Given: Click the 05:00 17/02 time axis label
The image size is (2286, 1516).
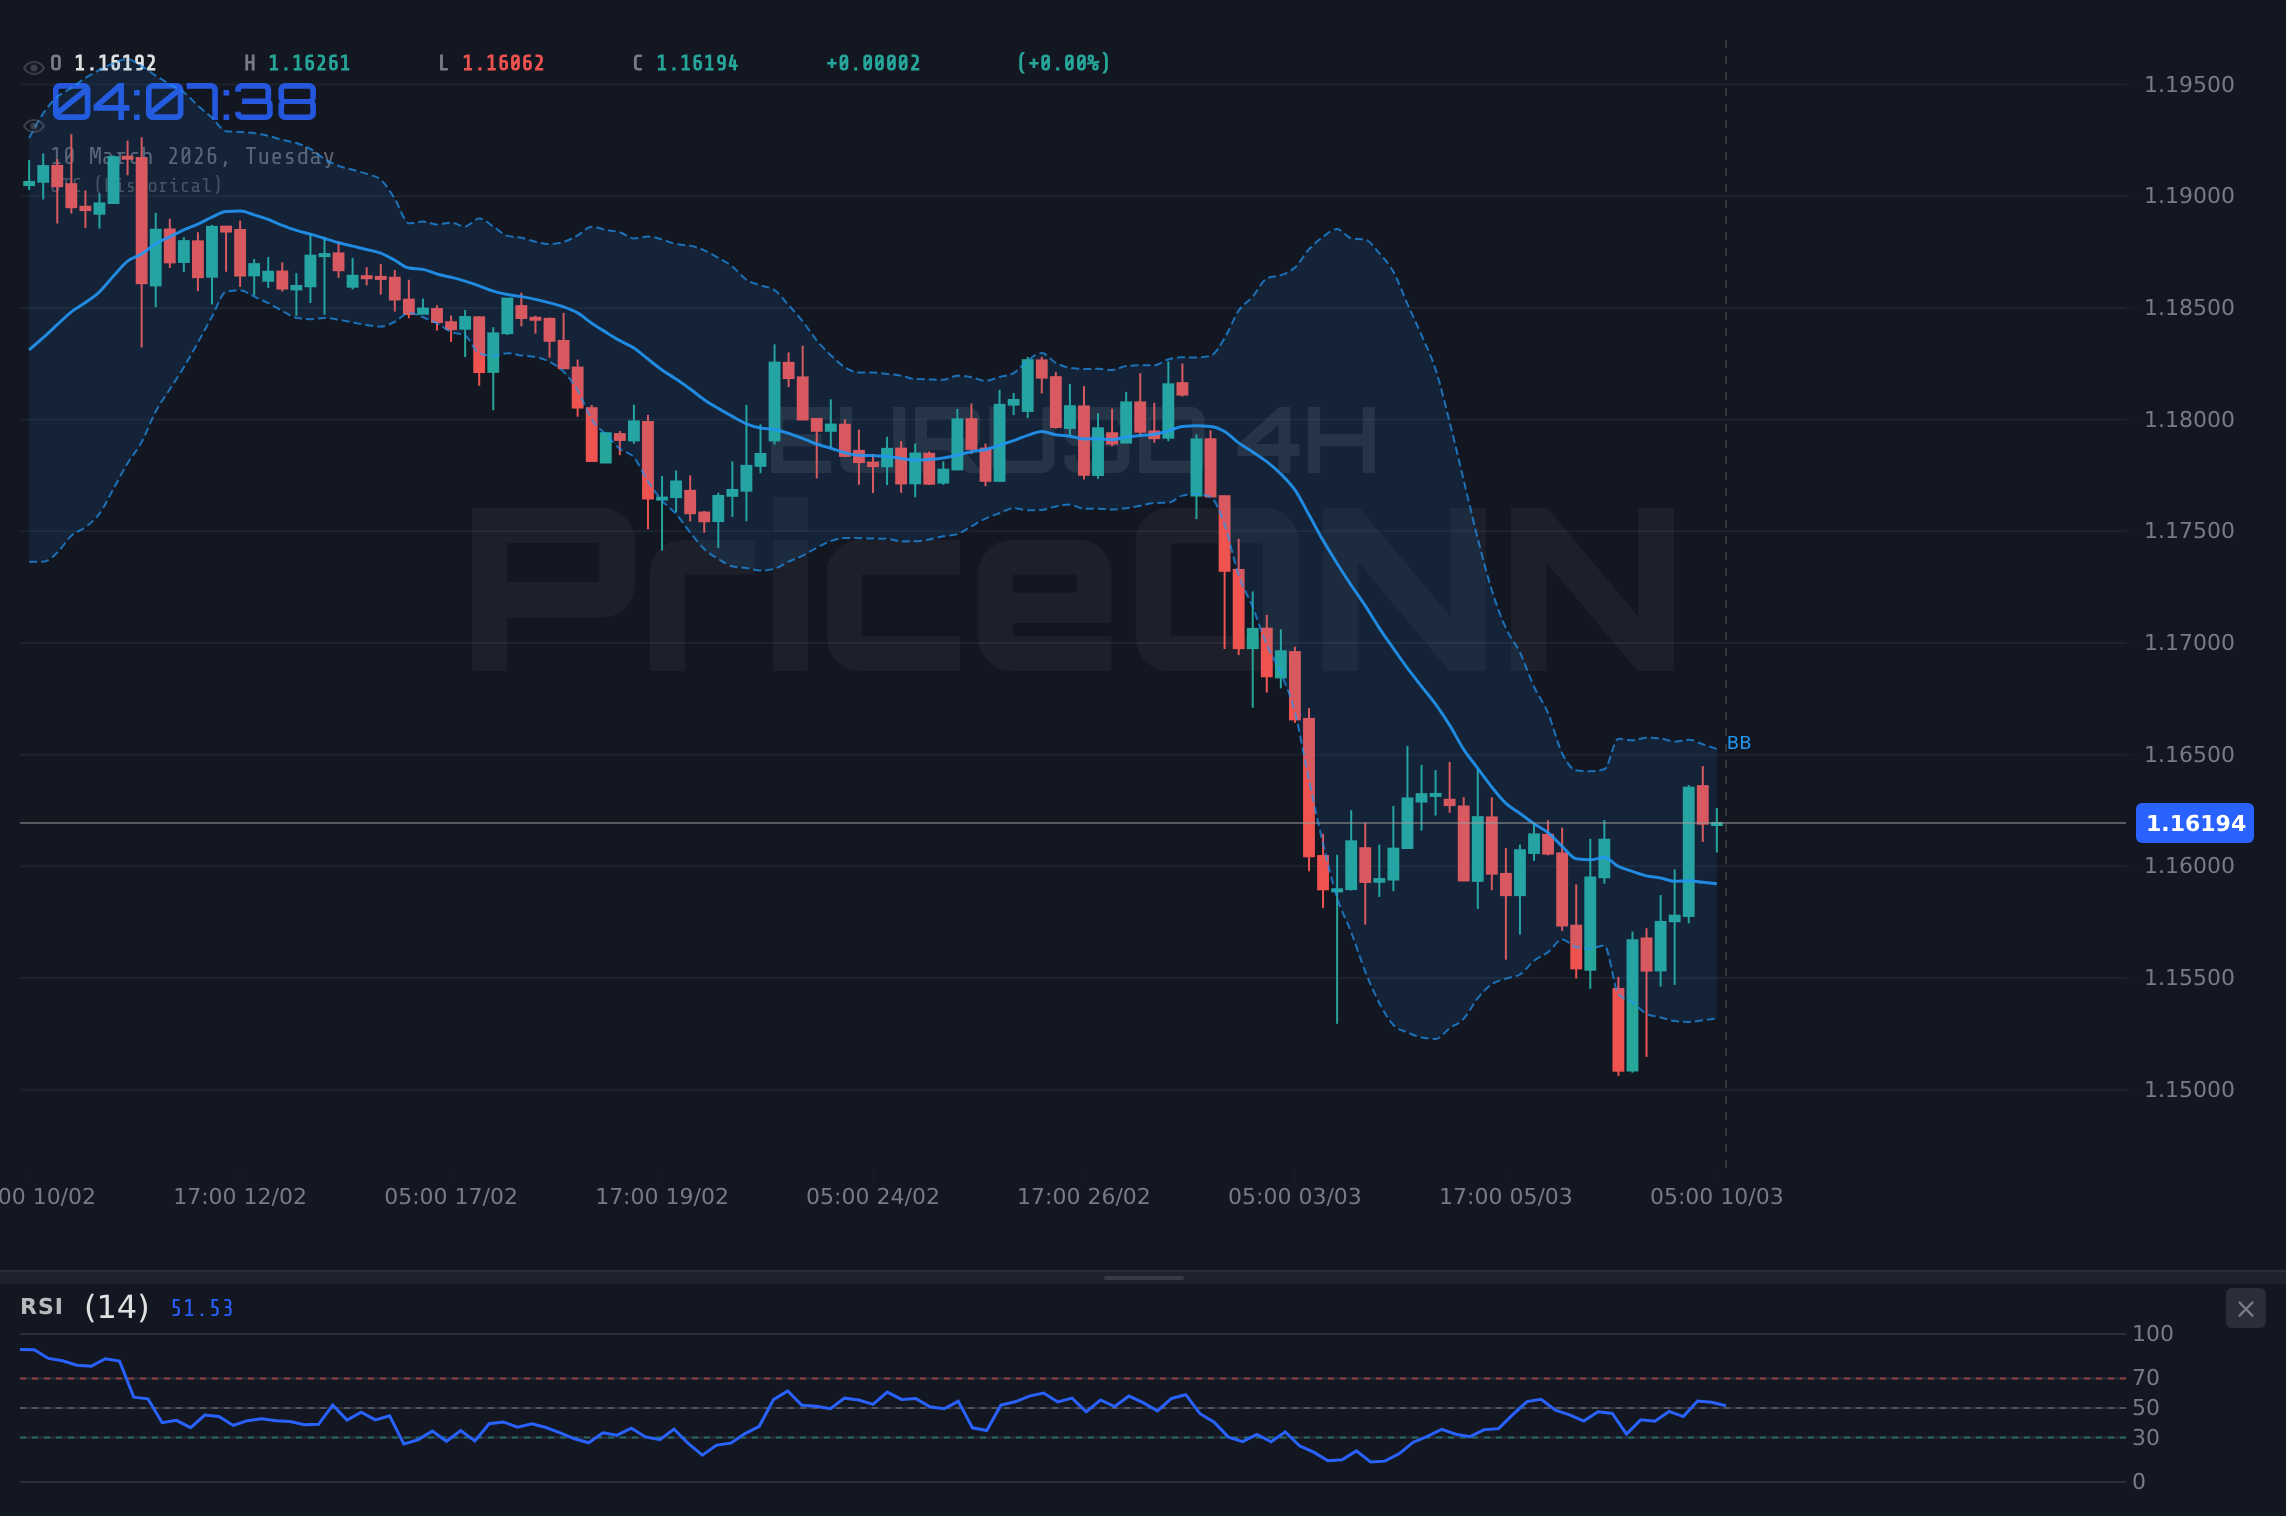Looking at the screenshot, I should pos(451,1197).
